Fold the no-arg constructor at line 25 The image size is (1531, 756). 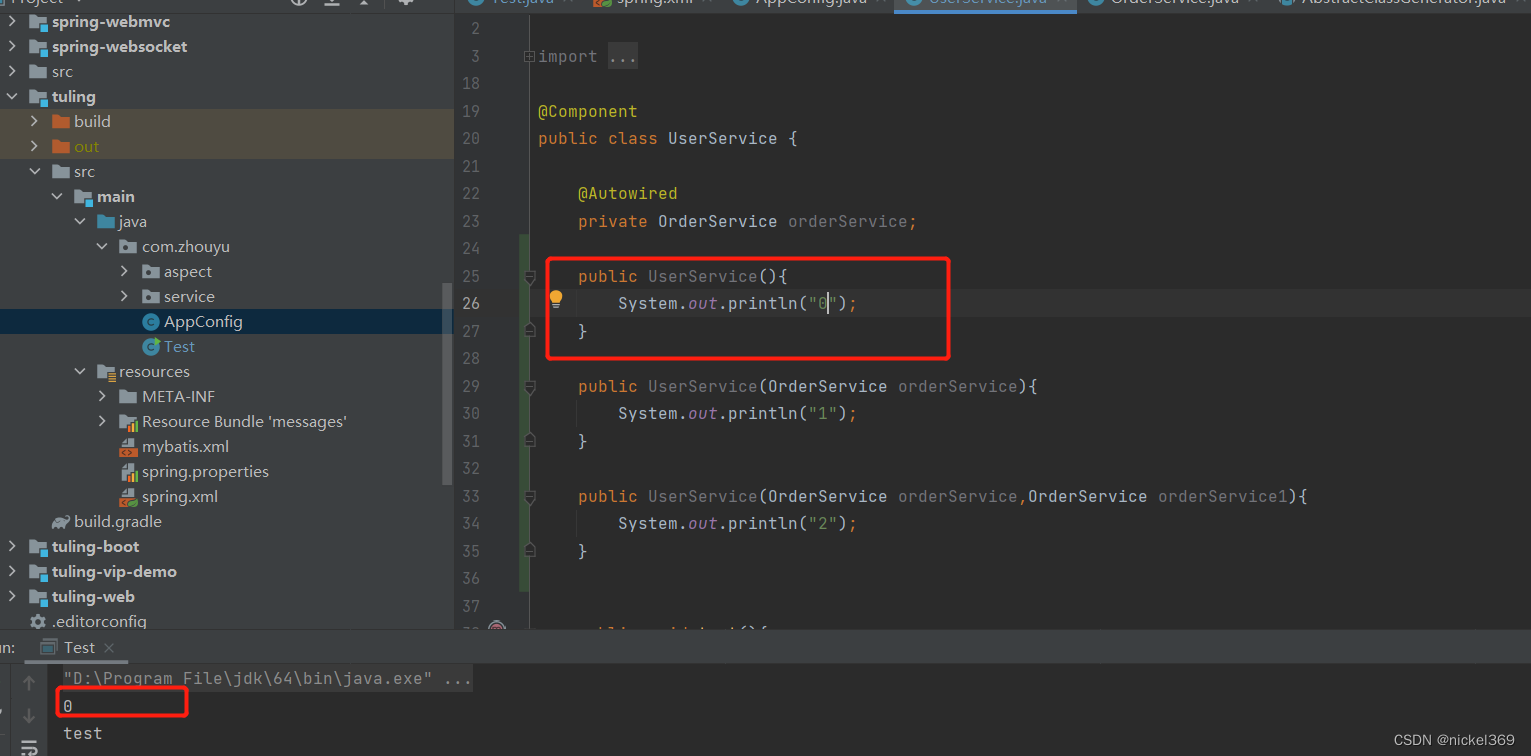[x=530, y=277]
